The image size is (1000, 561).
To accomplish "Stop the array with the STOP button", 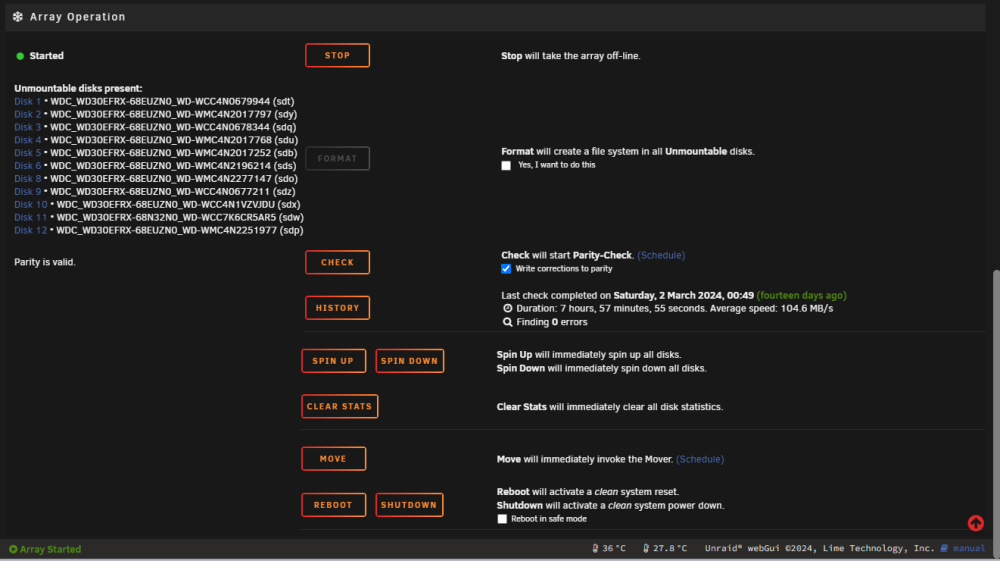I will pos(337,55).
